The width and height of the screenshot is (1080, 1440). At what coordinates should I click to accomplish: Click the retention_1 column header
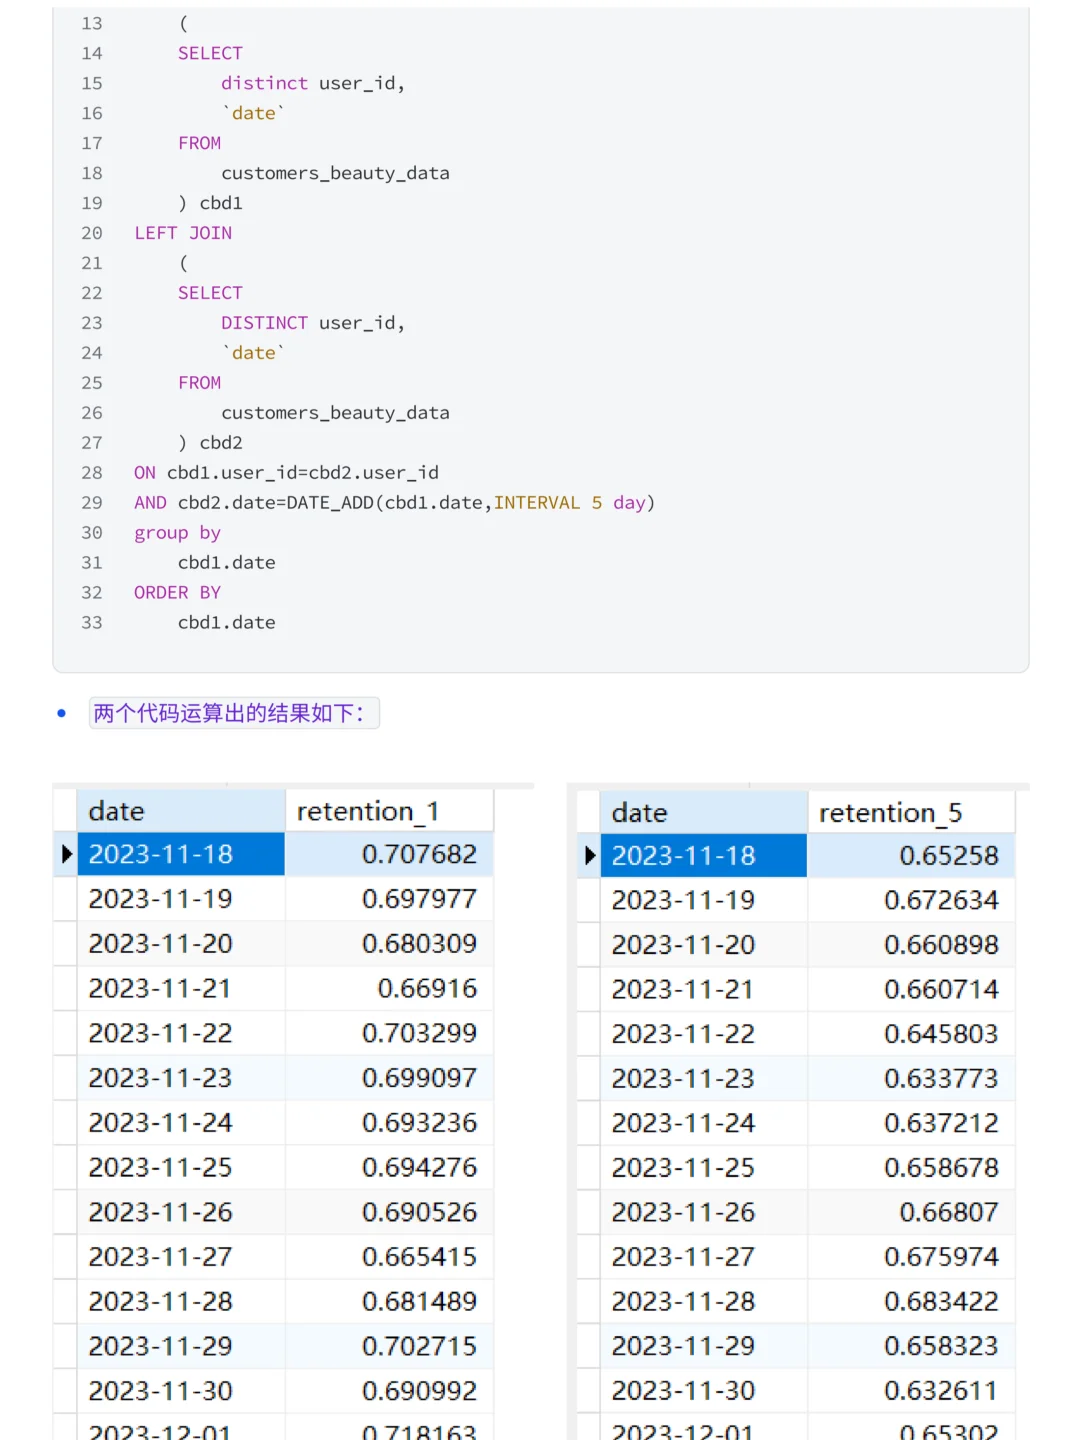366,811
